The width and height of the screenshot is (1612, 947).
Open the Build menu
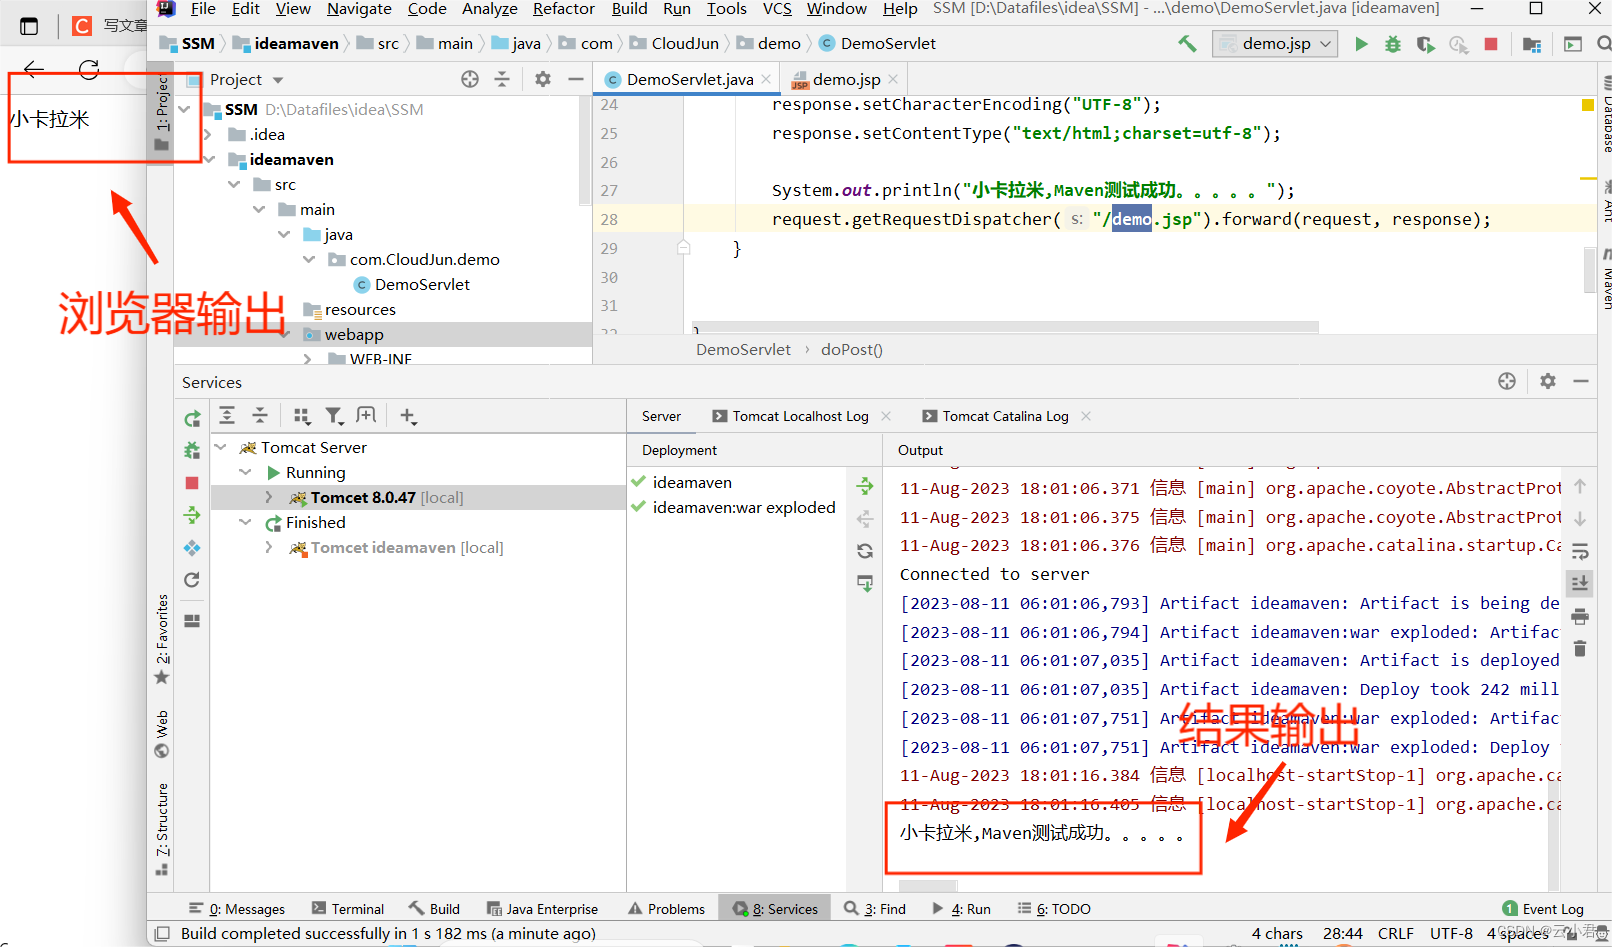point(630,9)
